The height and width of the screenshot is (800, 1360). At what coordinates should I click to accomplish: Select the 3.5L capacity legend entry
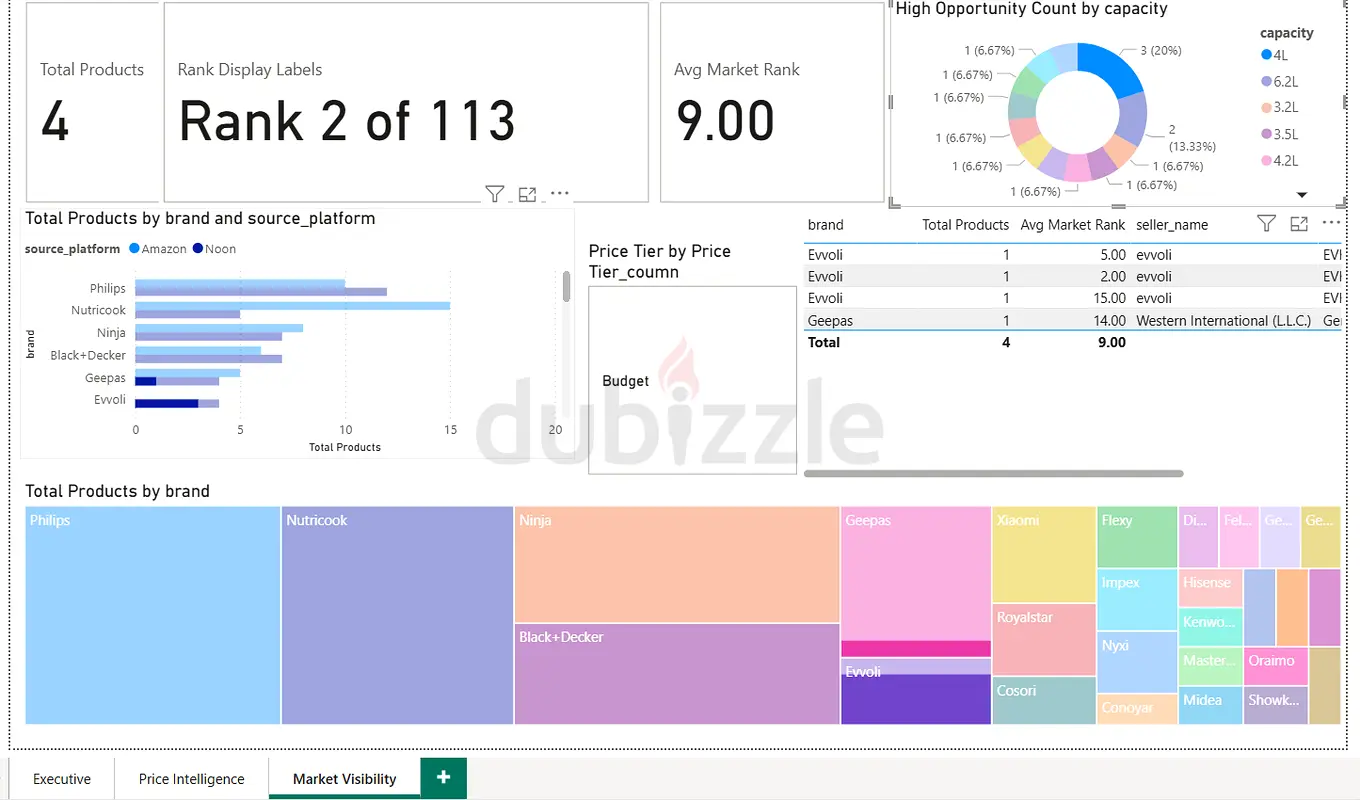click(1279, 134)
